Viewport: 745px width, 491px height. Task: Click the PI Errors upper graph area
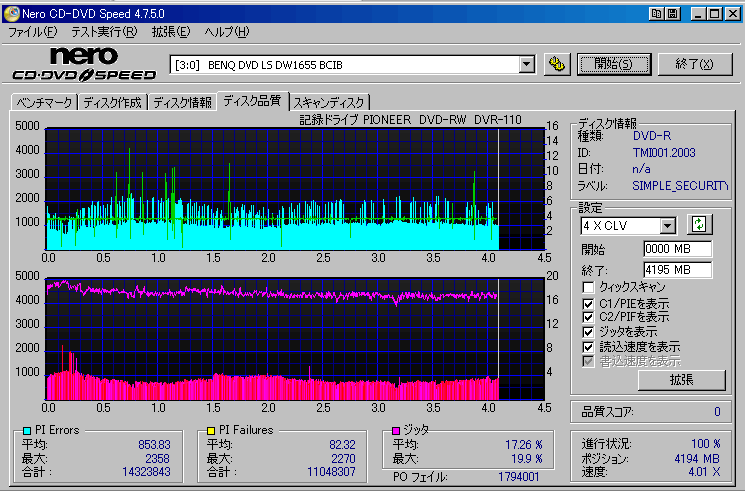point(295,189)
